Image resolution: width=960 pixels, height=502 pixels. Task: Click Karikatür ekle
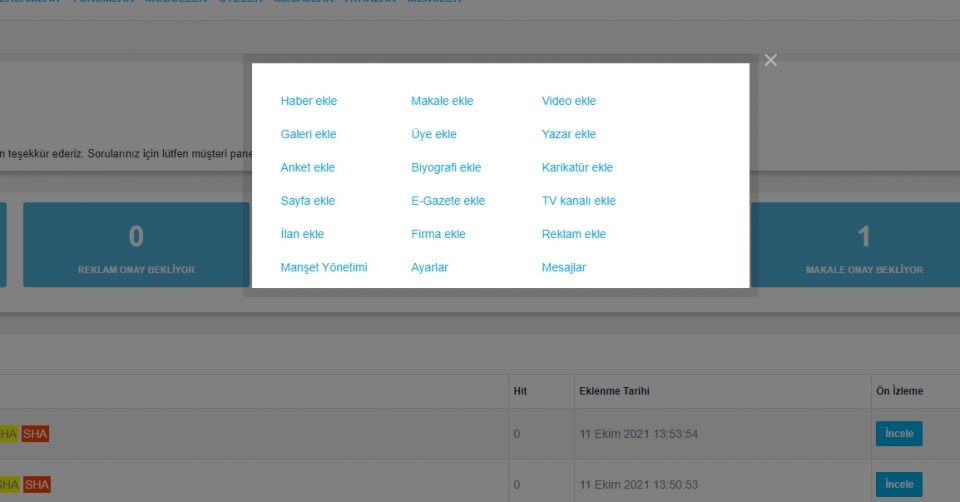click(577, 168)
